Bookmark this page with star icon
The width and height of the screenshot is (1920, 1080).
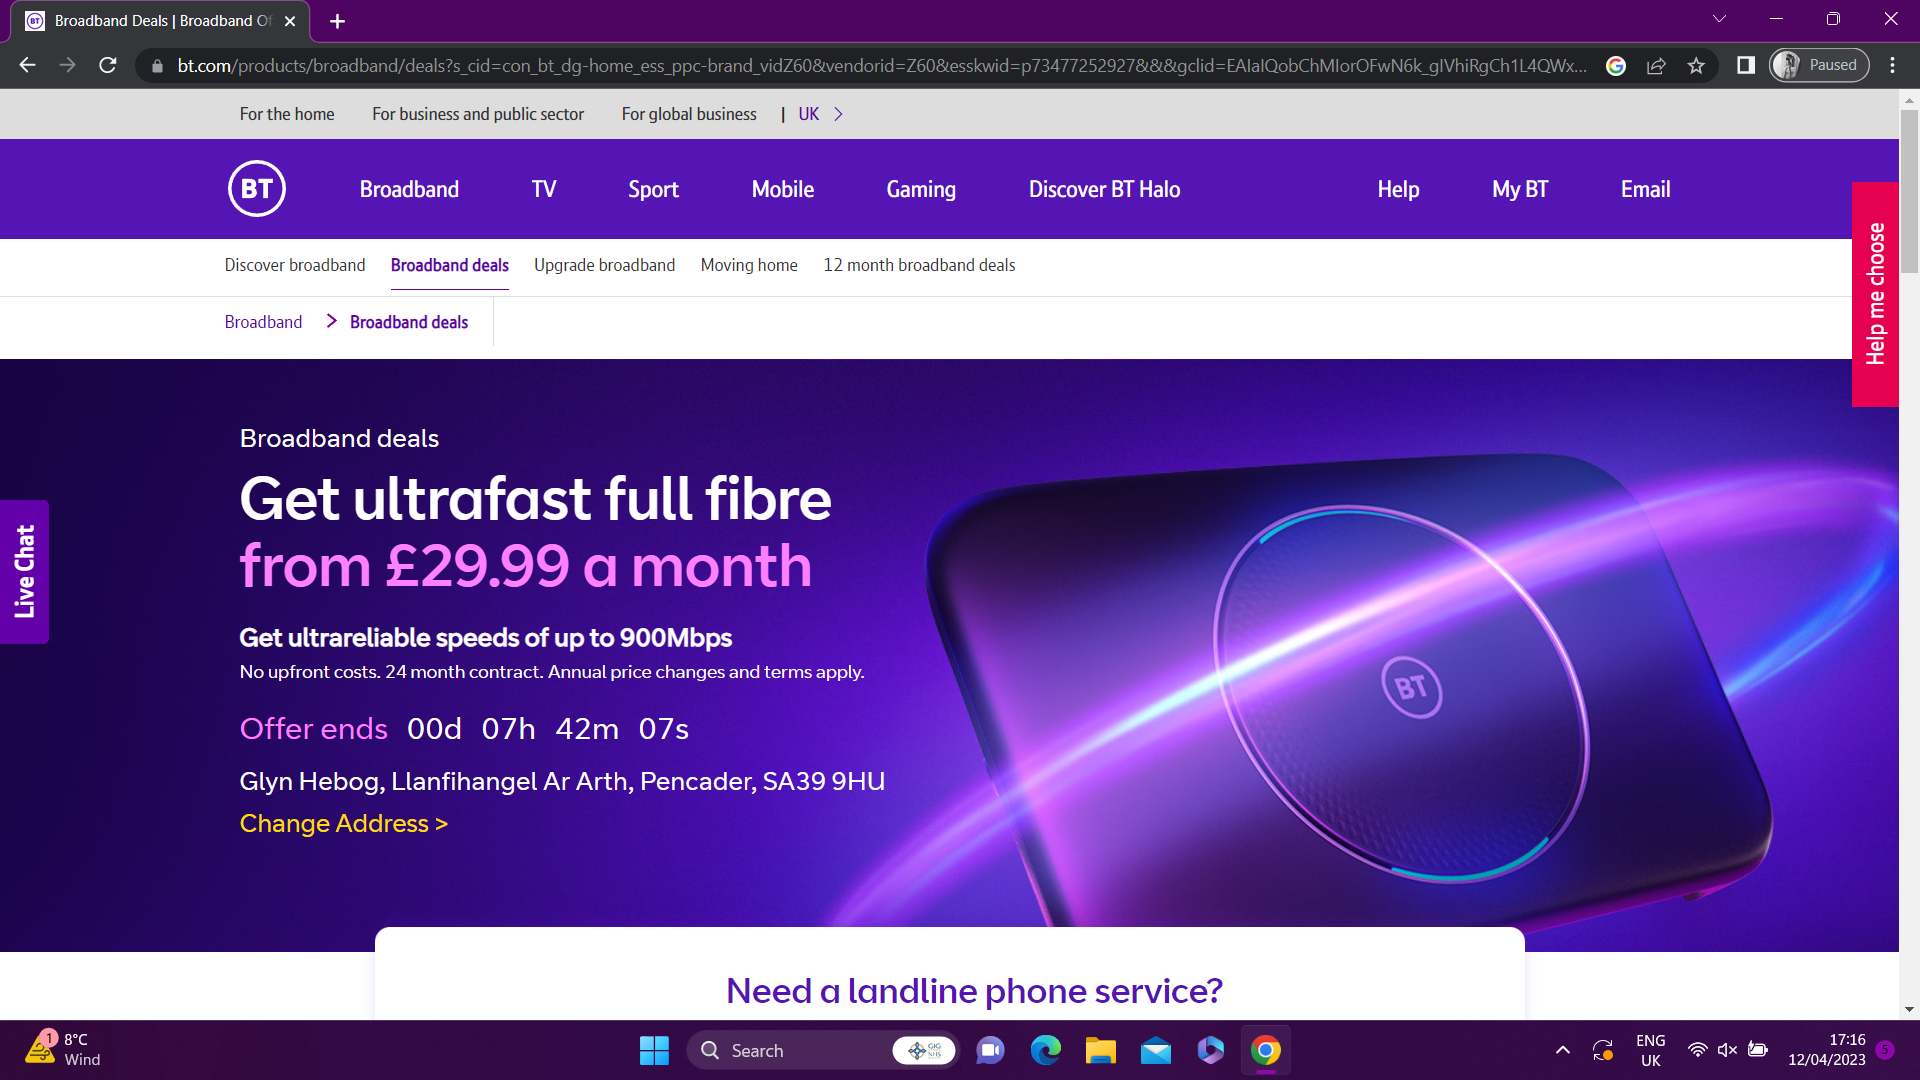point(1696,65)
